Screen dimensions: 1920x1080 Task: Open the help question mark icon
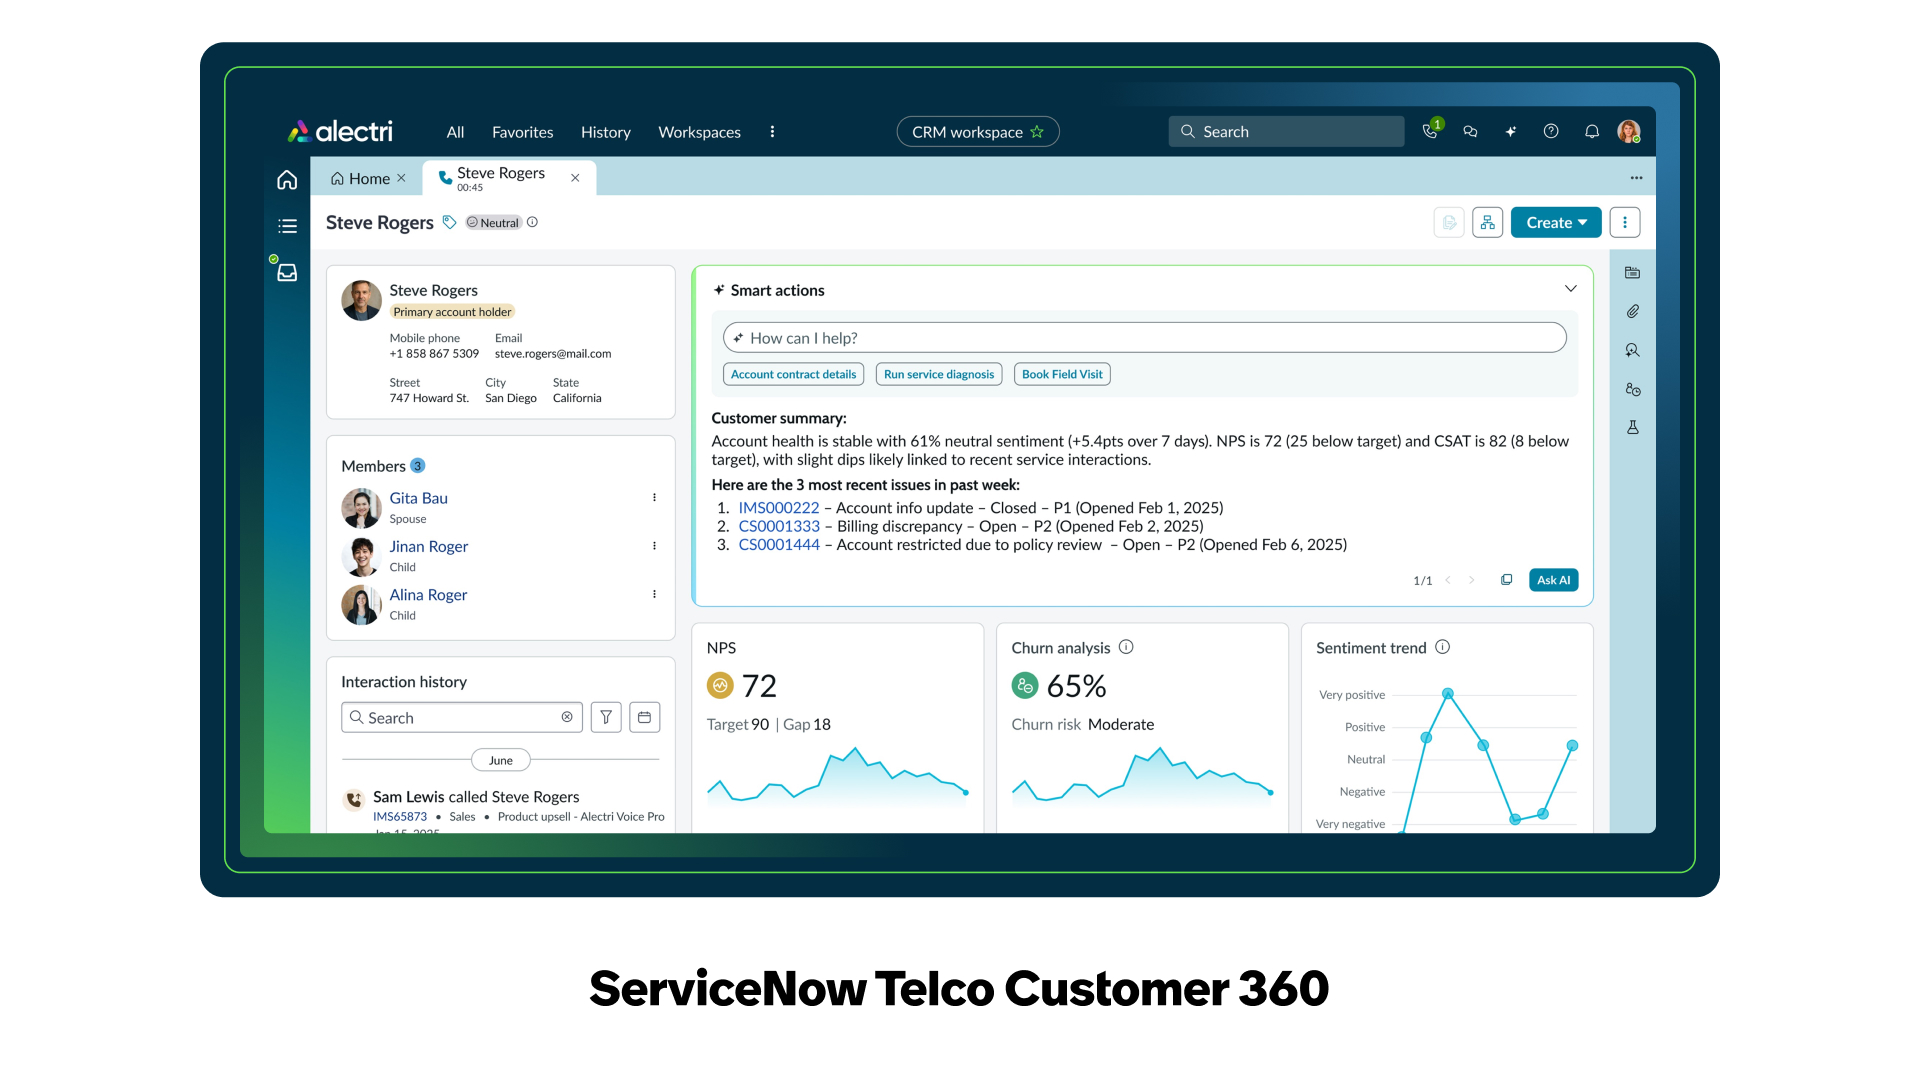[1551, 132]
